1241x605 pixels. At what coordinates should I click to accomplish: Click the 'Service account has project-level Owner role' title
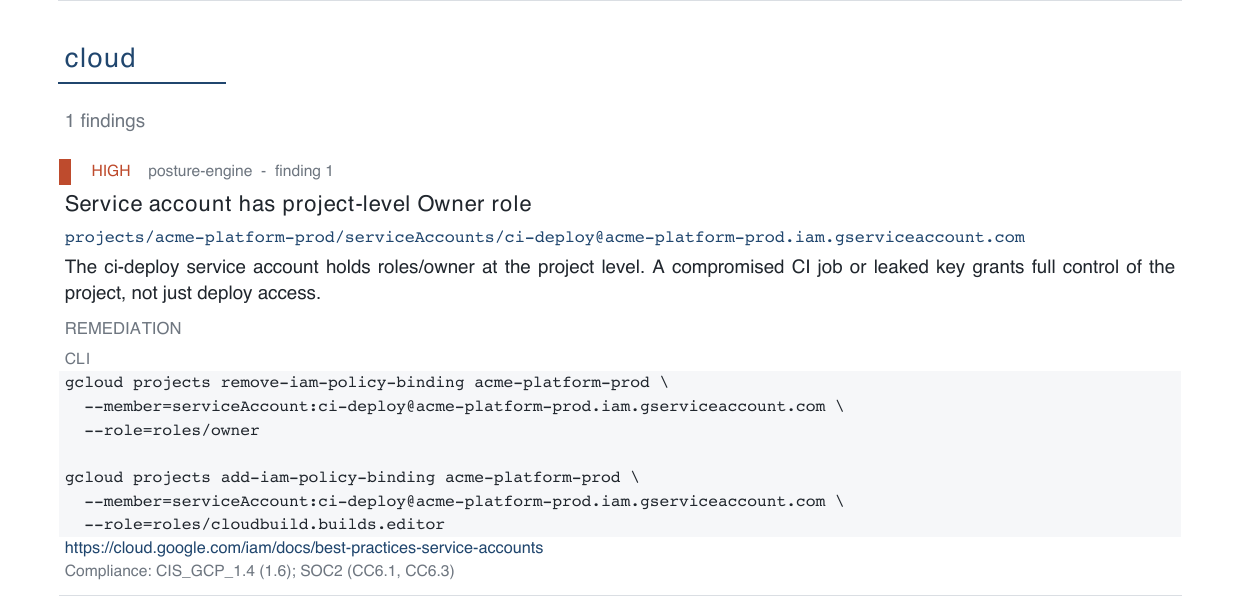point(298,204)
